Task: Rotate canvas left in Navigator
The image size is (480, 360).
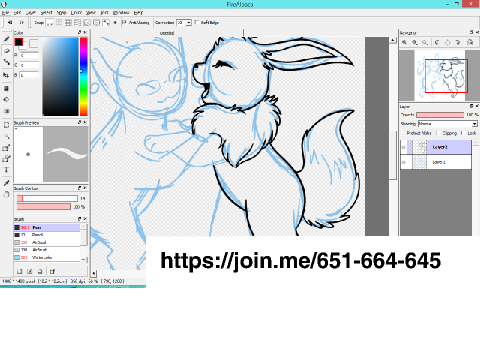Action: click(437, 42)
